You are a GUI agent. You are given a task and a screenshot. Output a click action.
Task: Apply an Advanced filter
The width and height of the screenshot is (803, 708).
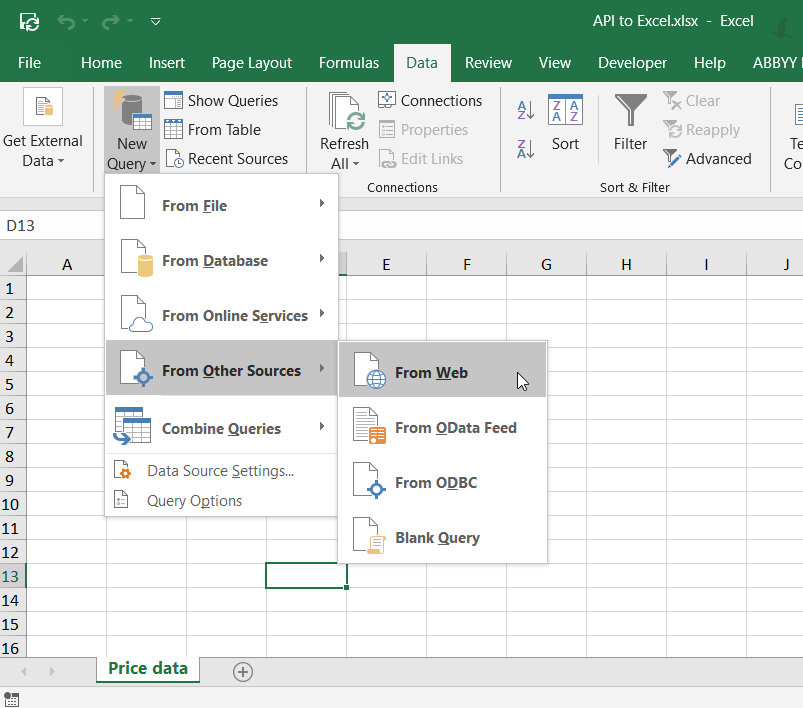pos(708,158)
